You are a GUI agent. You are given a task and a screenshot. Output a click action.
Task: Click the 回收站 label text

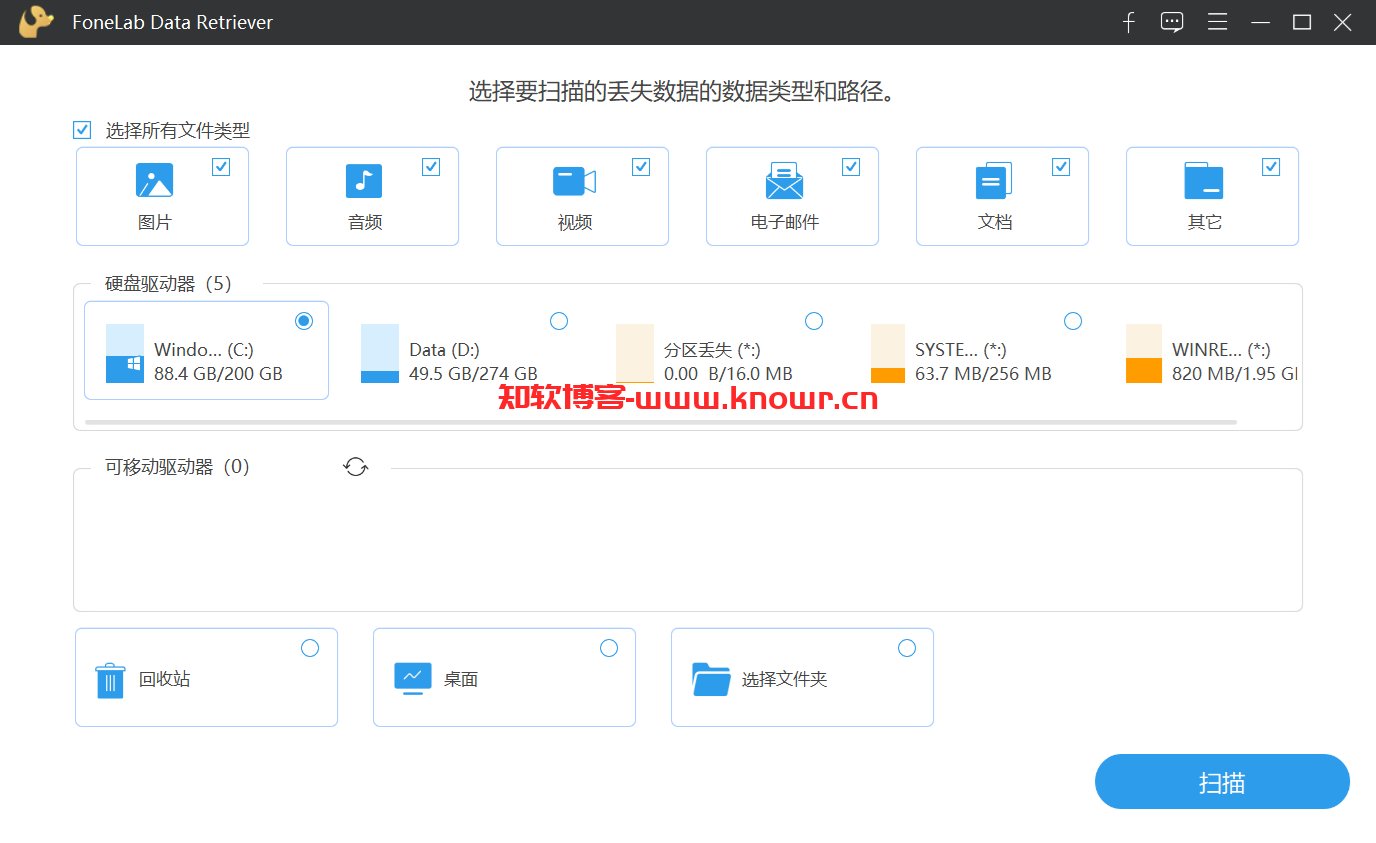164,679
